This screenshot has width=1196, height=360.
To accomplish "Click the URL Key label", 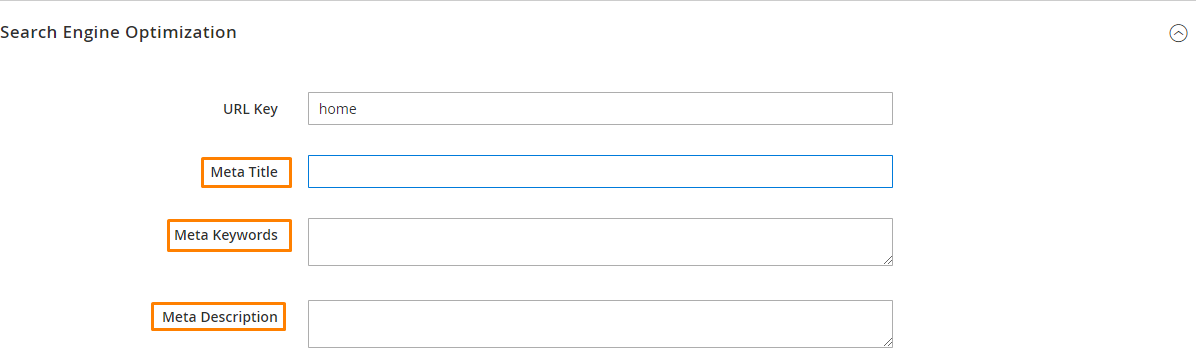I will (x=250, y=109).
